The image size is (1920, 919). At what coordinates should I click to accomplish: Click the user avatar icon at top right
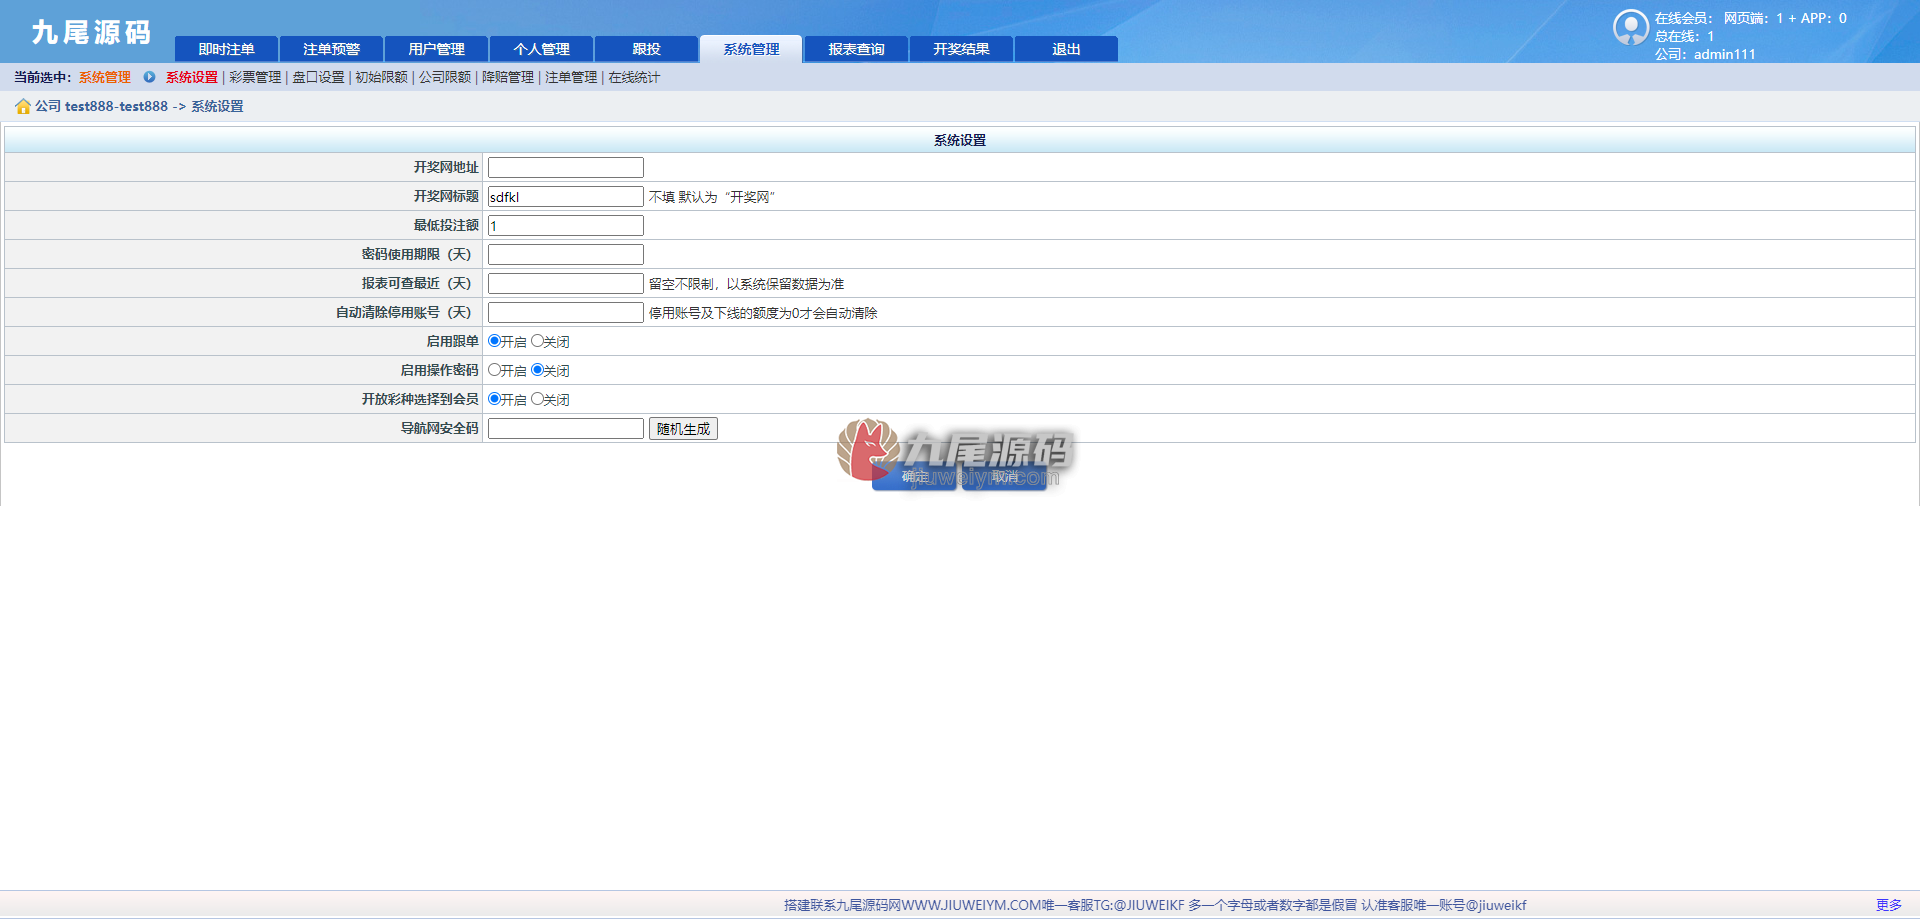click(x=1630, y=27)
